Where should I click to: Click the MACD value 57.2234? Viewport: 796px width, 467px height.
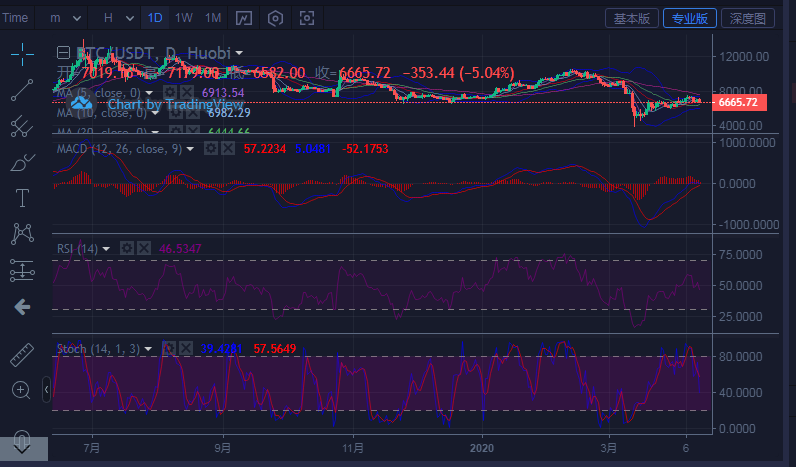click(264, 149)
